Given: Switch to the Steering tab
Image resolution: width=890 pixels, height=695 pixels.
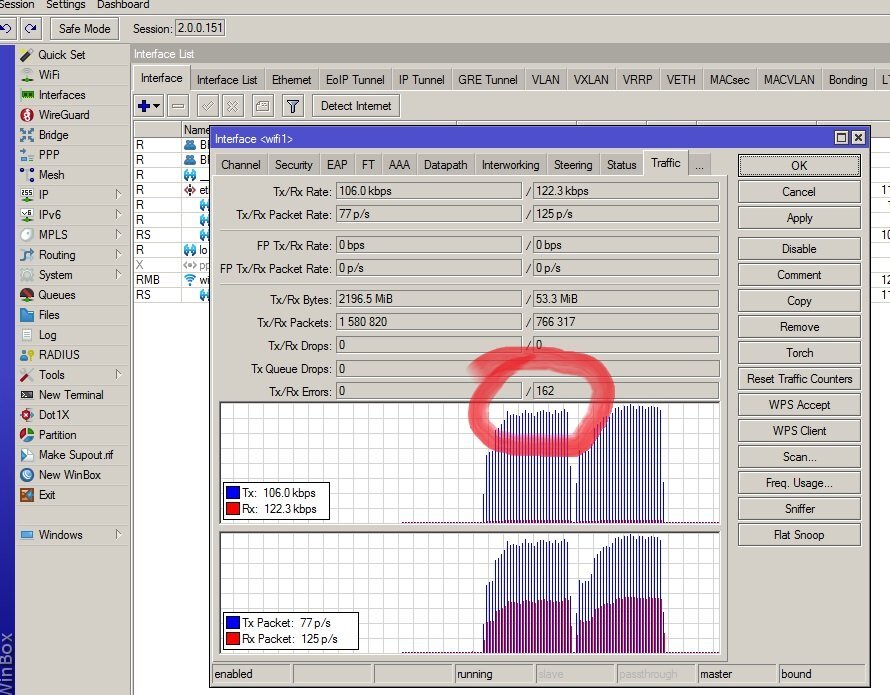Looking at the screenshot, I should [573, 165].
